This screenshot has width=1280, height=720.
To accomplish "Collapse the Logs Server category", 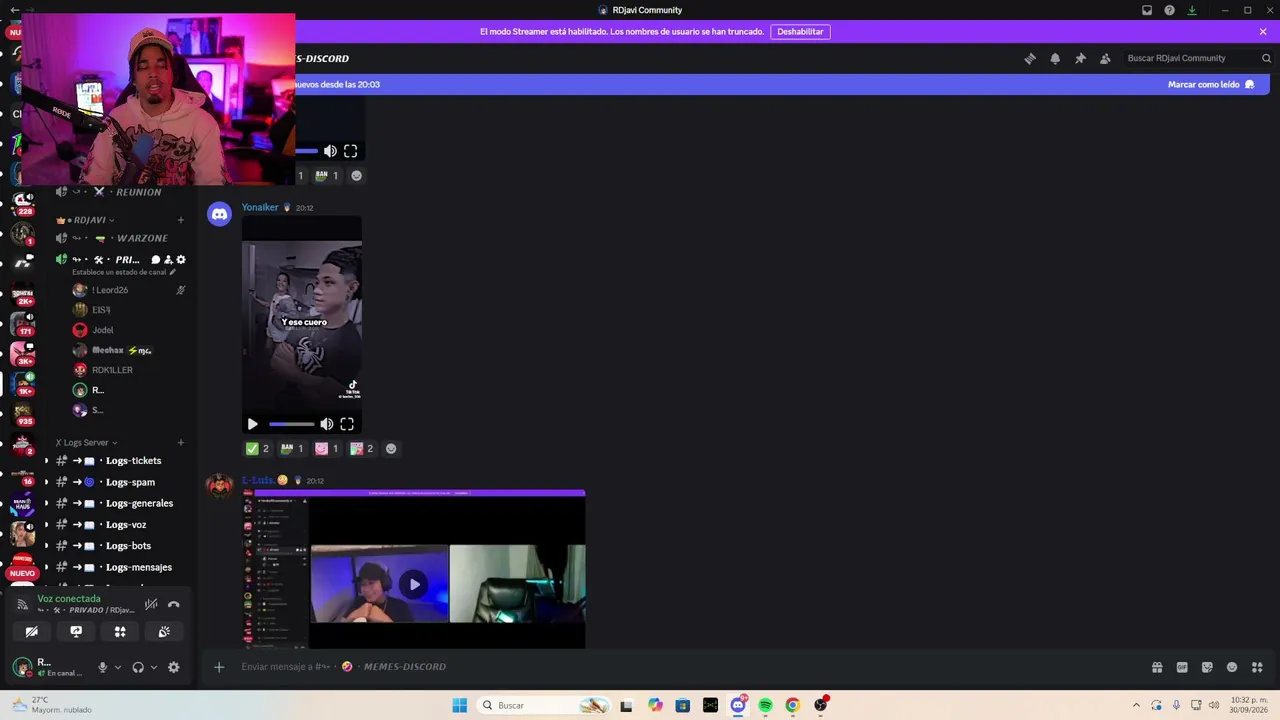I will tap(86, 442).
